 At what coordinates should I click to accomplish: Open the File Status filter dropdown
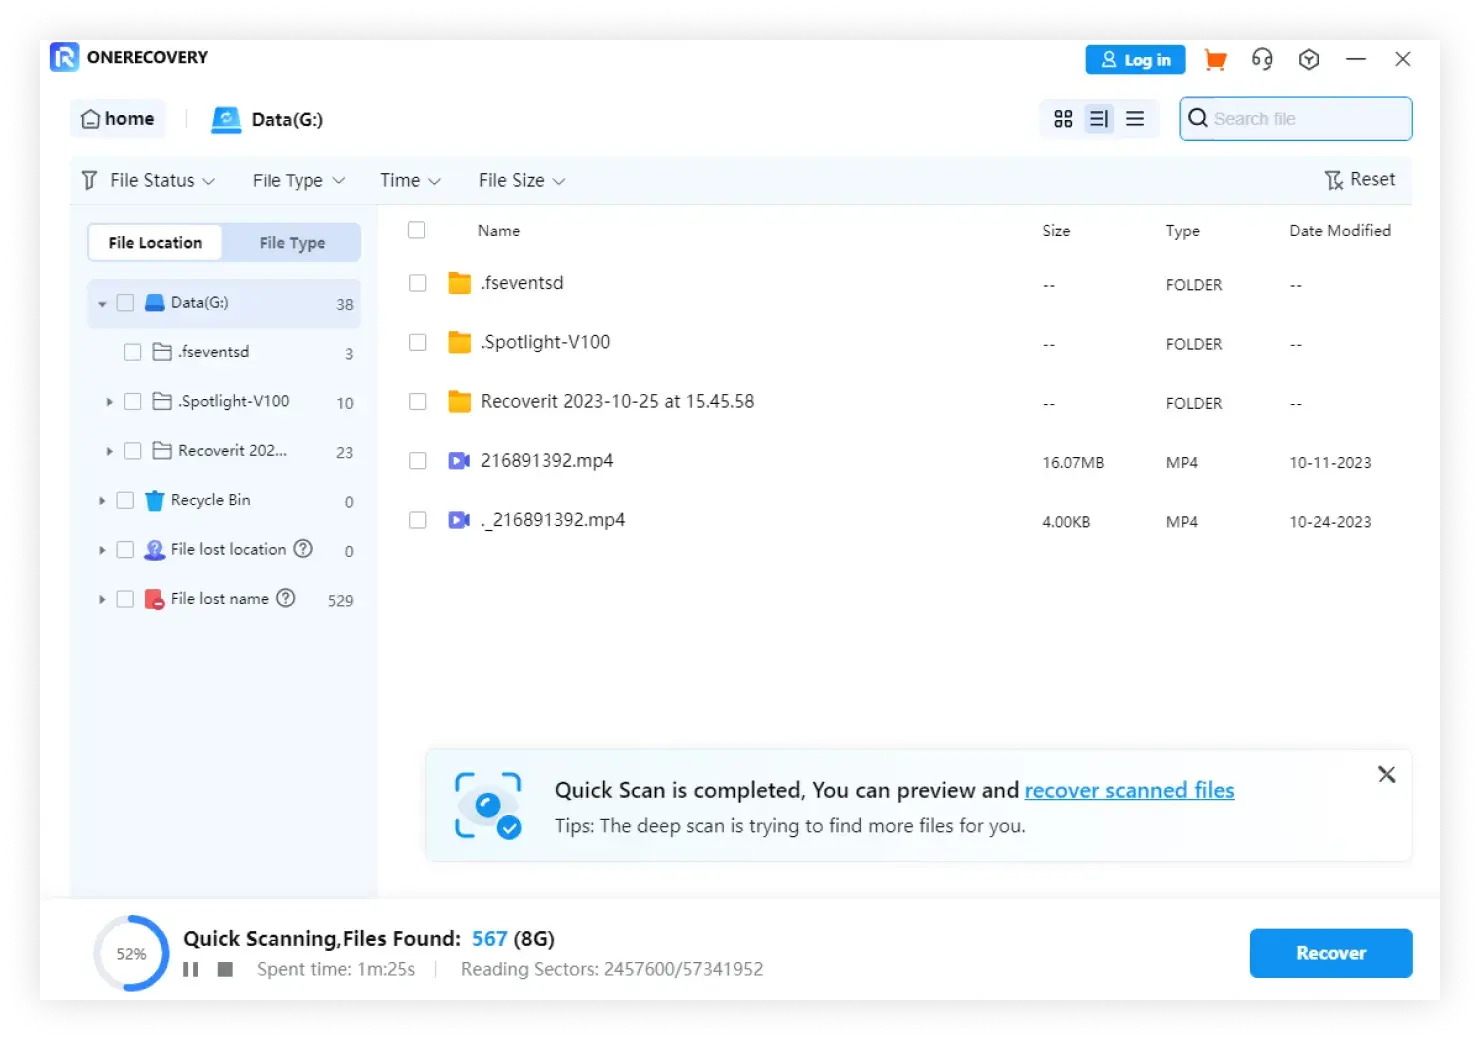coord(150,180)
